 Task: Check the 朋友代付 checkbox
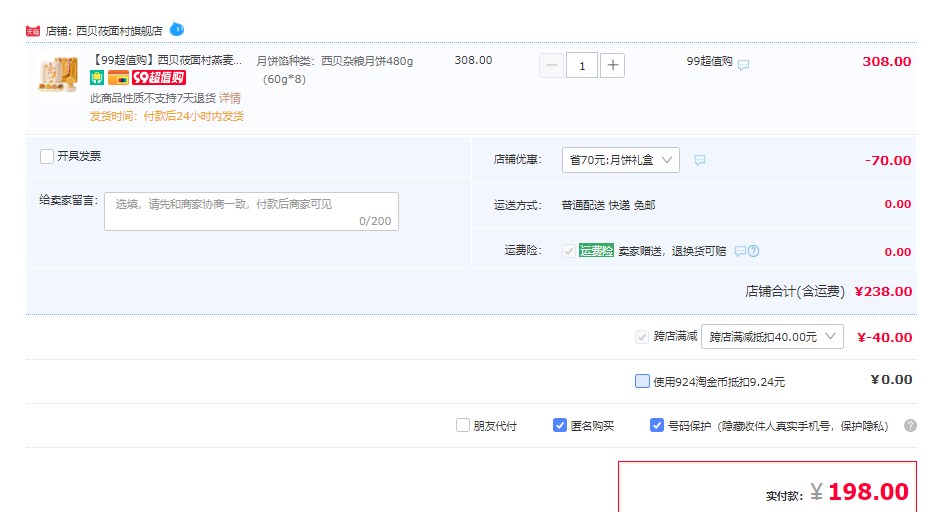[462, 425]
